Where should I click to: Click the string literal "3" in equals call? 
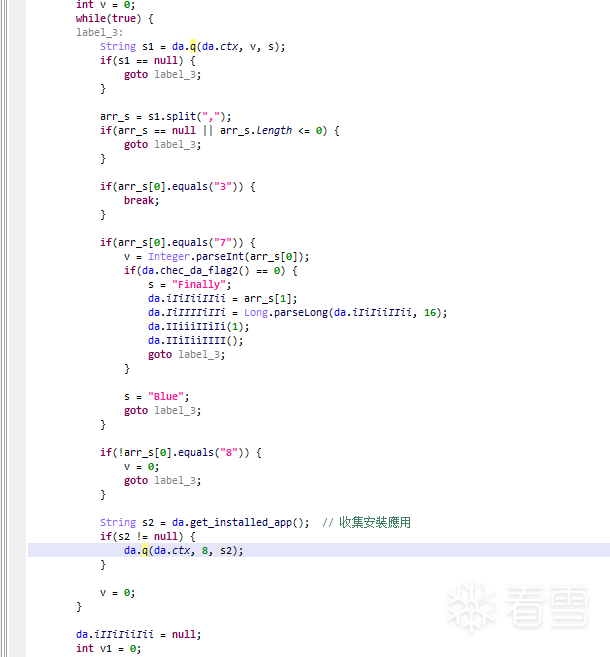[223, 186]
